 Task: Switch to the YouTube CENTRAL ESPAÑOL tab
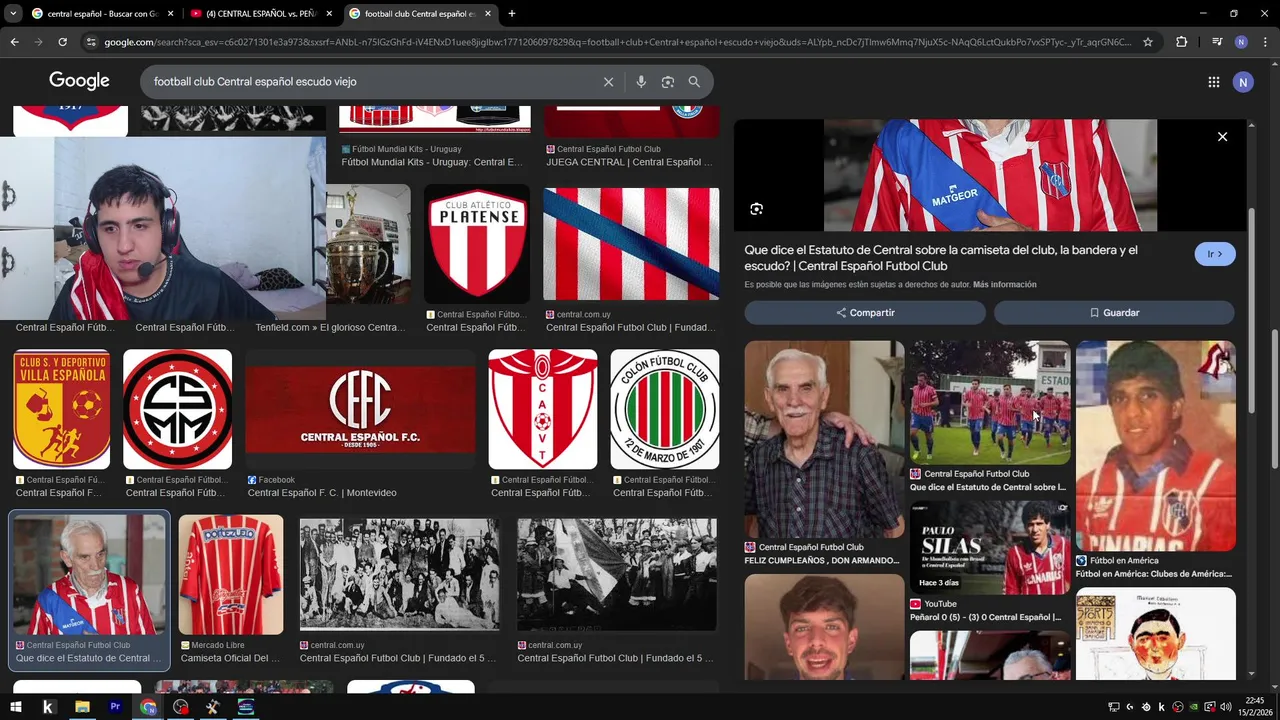click(x=262, y=14)
